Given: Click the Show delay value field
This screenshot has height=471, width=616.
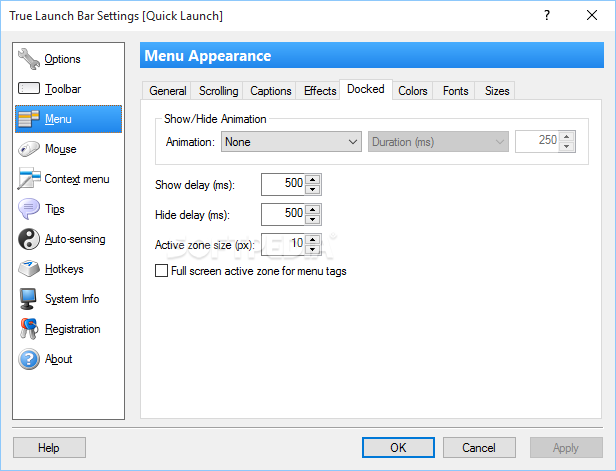Looking at the screenshot, I should [x=283, y=184].
